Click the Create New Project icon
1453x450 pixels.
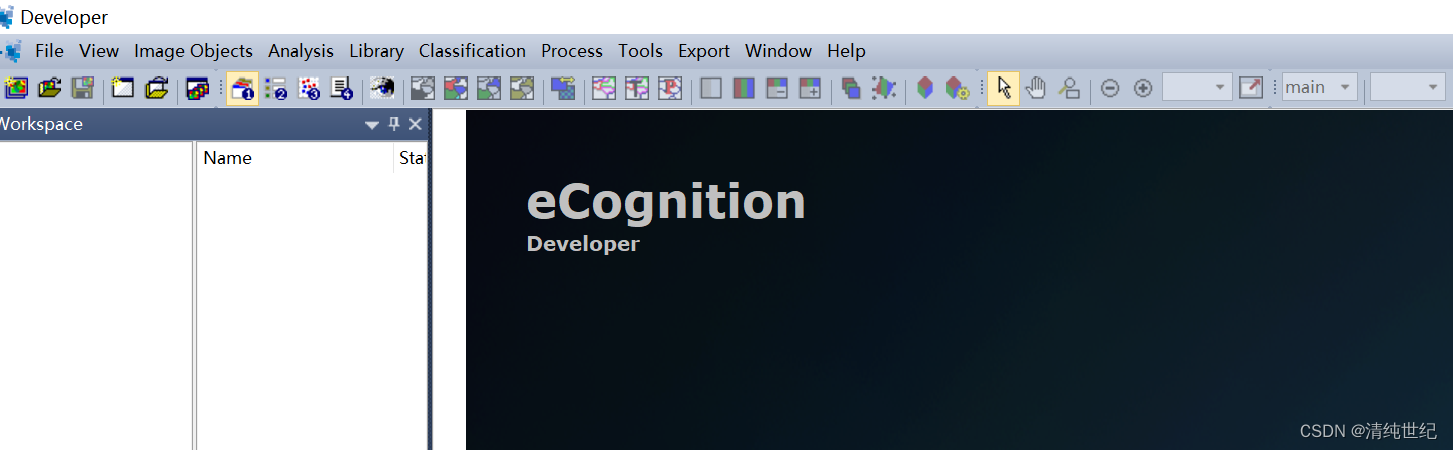click(16, 88)
